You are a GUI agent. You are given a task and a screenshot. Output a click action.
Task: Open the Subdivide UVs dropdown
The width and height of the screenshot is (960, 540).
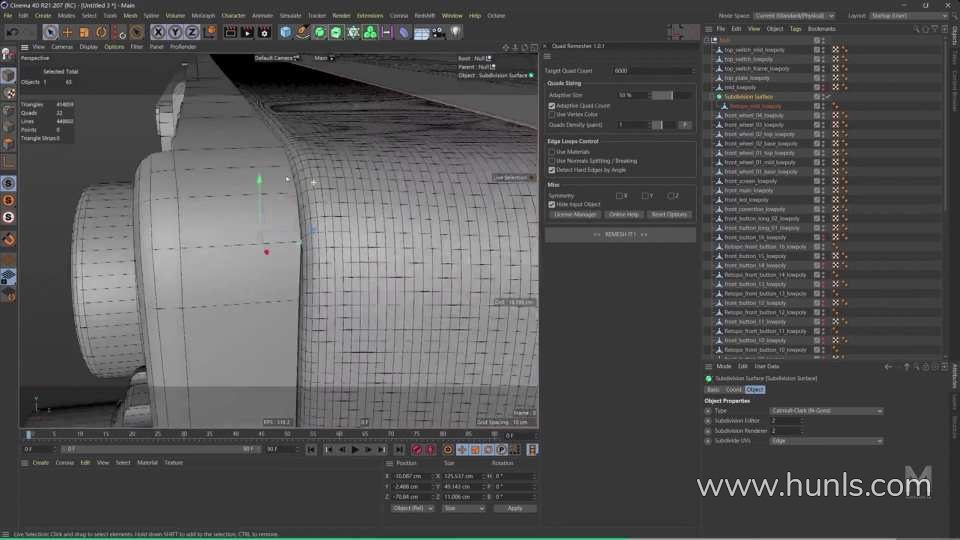click(x=826, y=440)
